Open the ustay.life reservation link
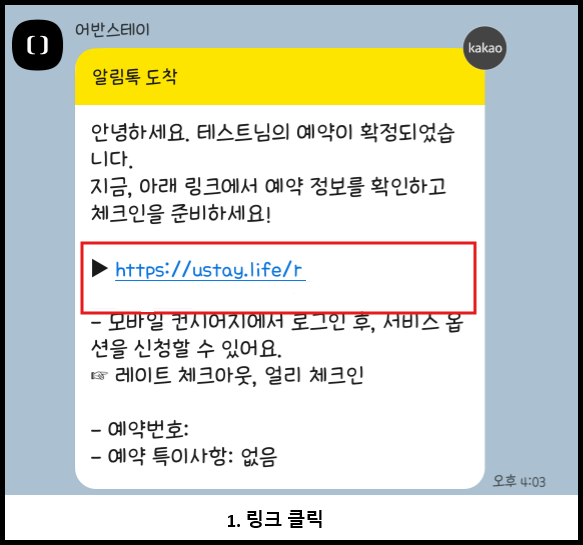Viewport: 583px width, 545px height. 210,270
